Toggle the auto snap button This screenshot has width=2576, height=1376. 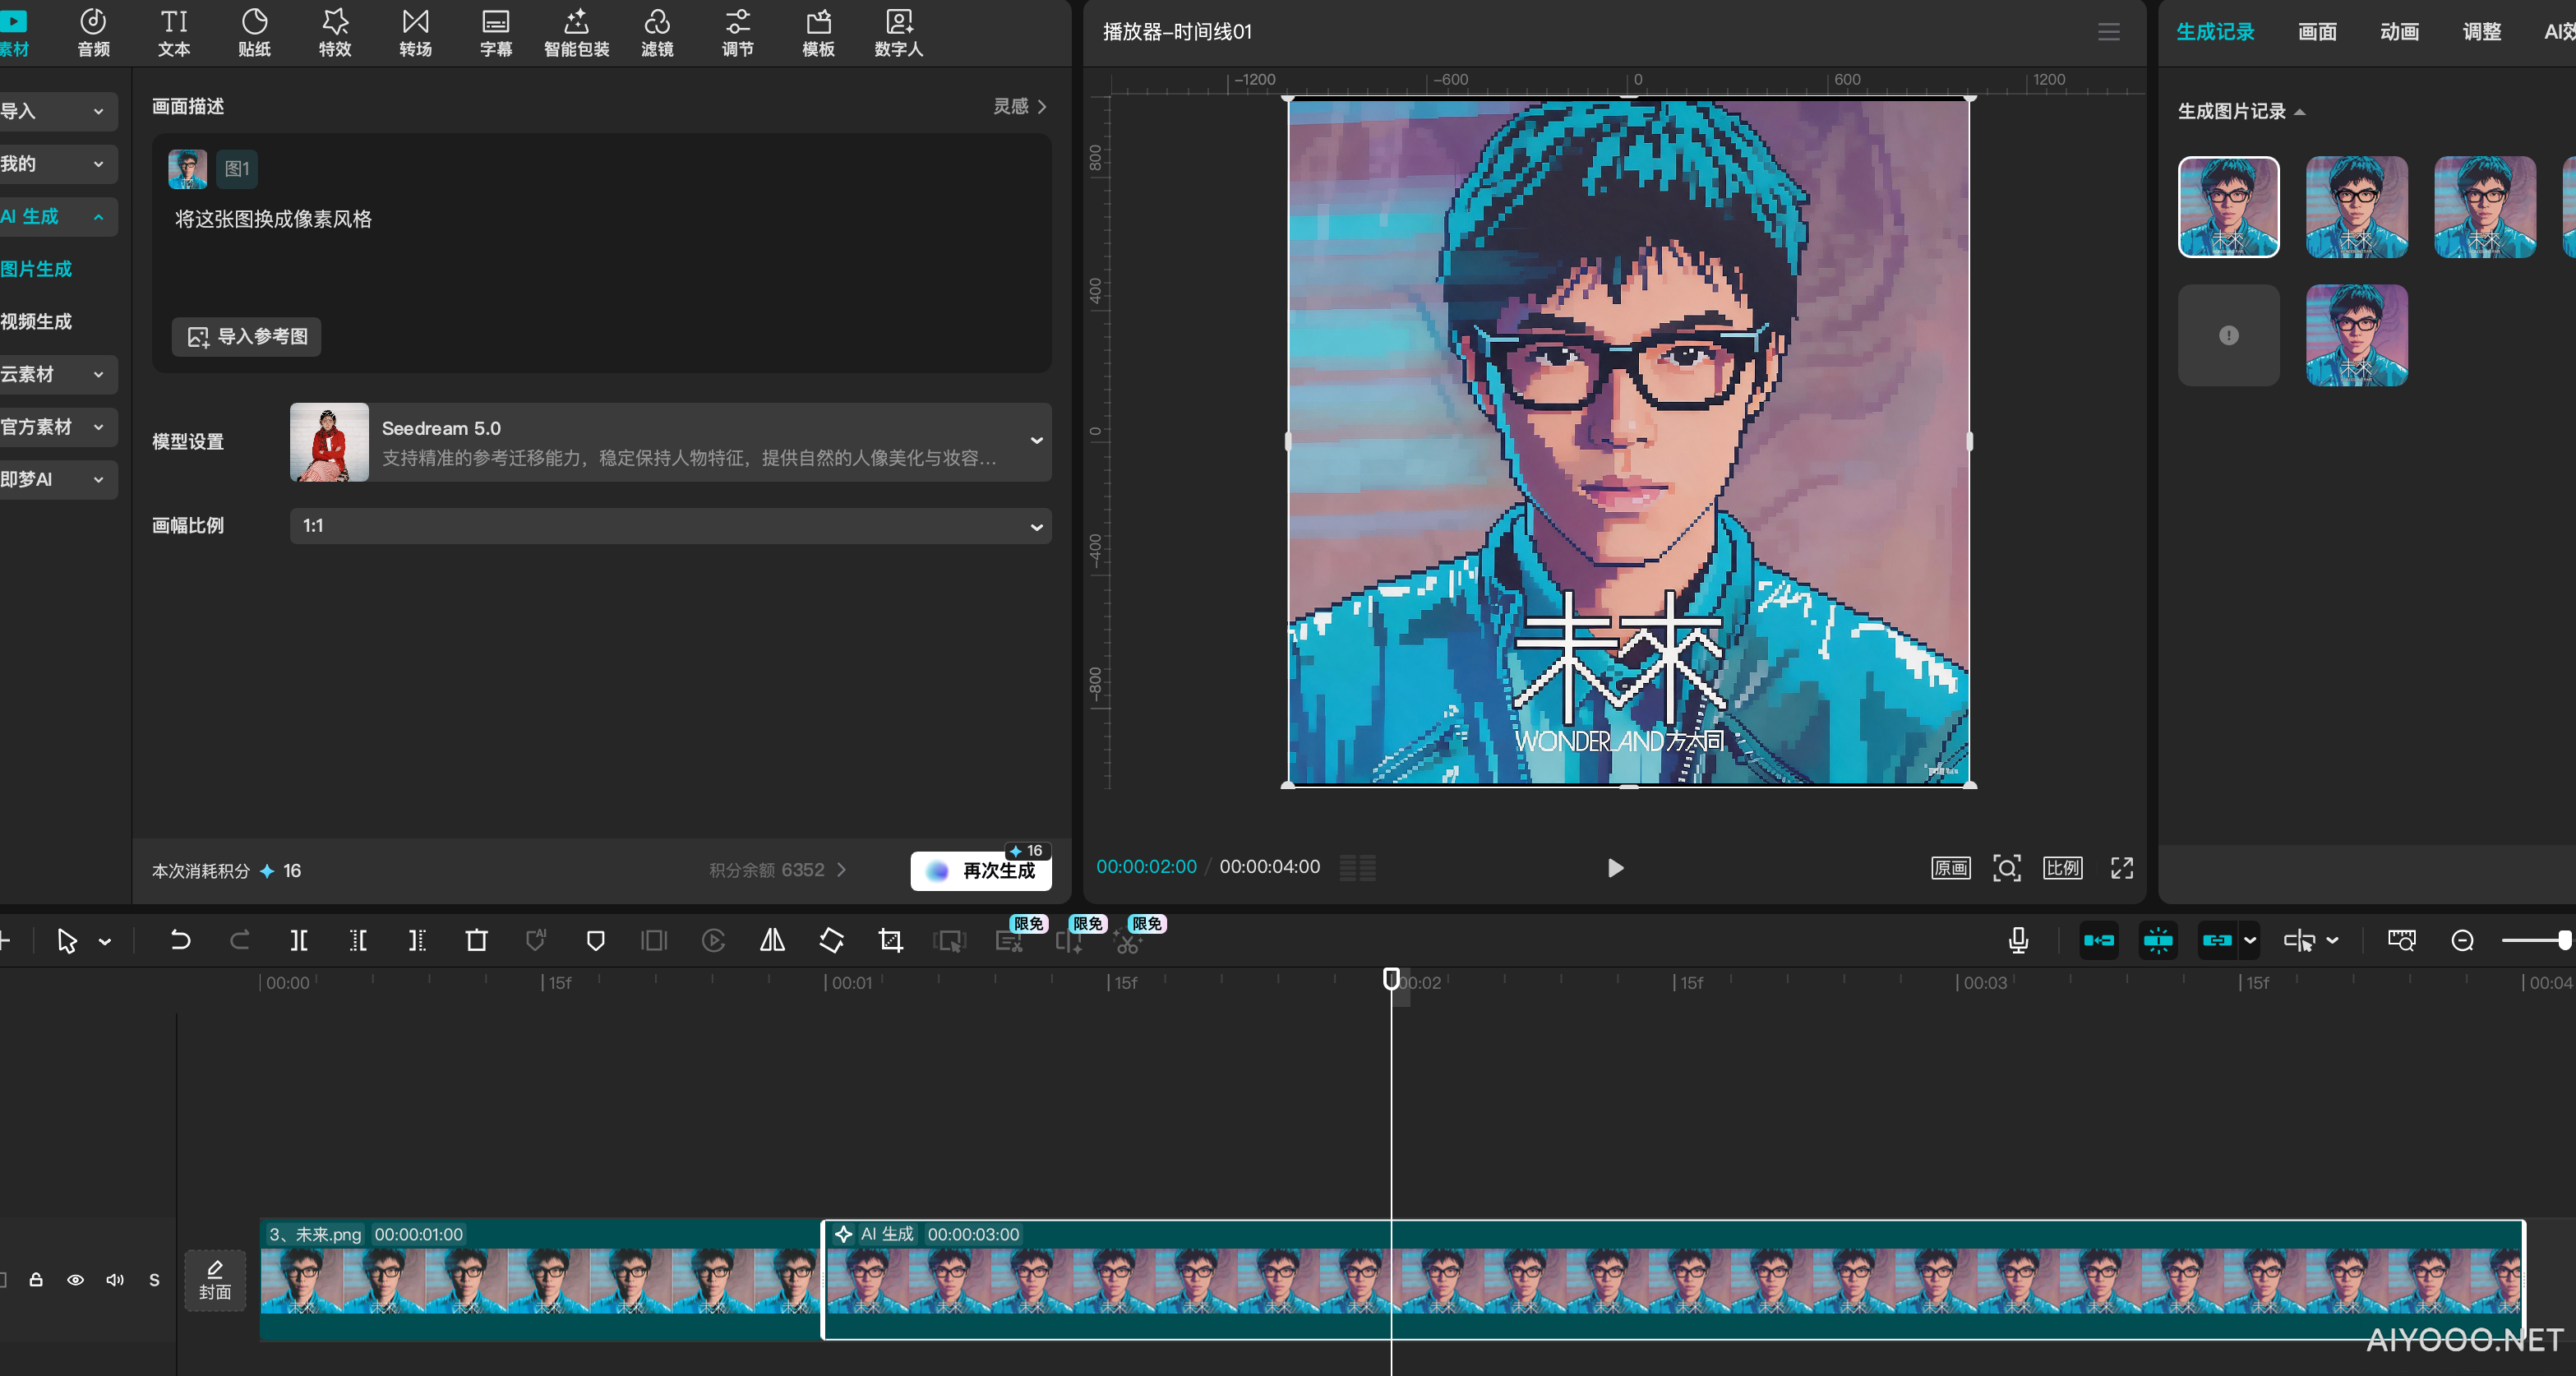click(x=2158, y=940)
